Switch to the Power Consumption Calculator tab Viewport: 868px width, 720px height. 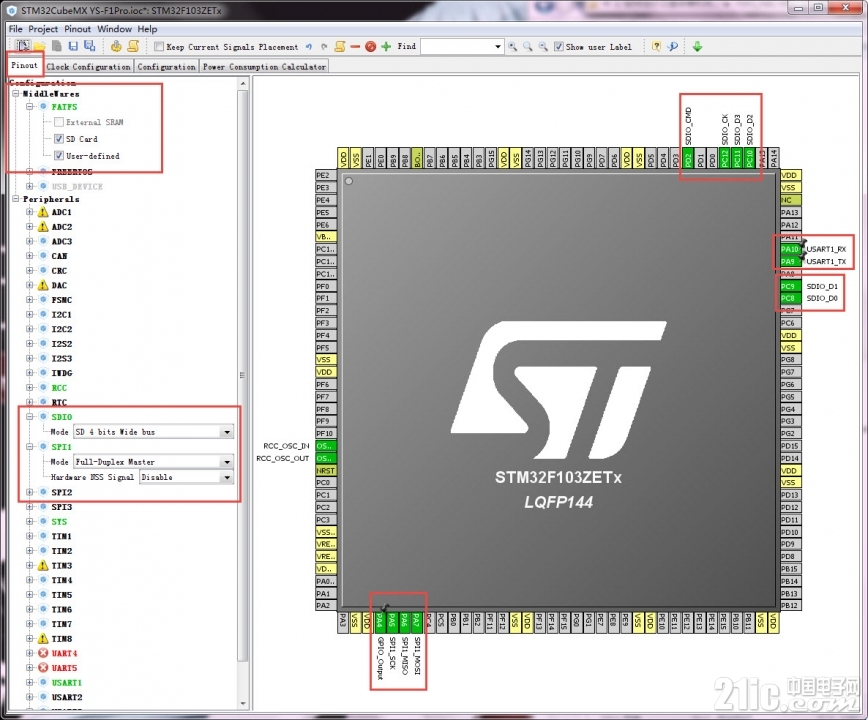click(264, 66)
